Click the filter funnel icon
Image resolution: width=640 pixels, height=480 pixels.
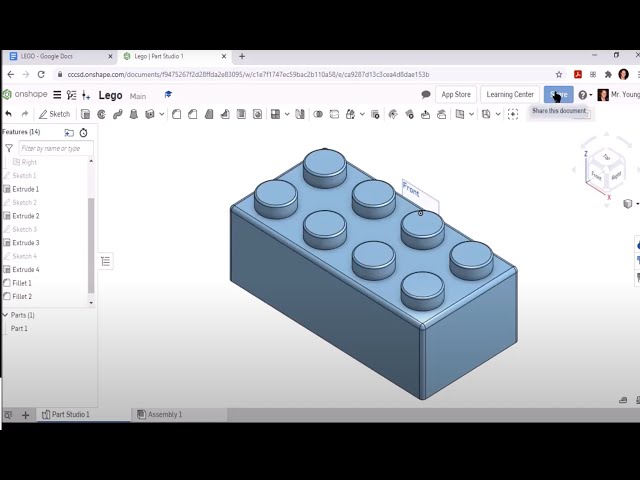(9, 148)
